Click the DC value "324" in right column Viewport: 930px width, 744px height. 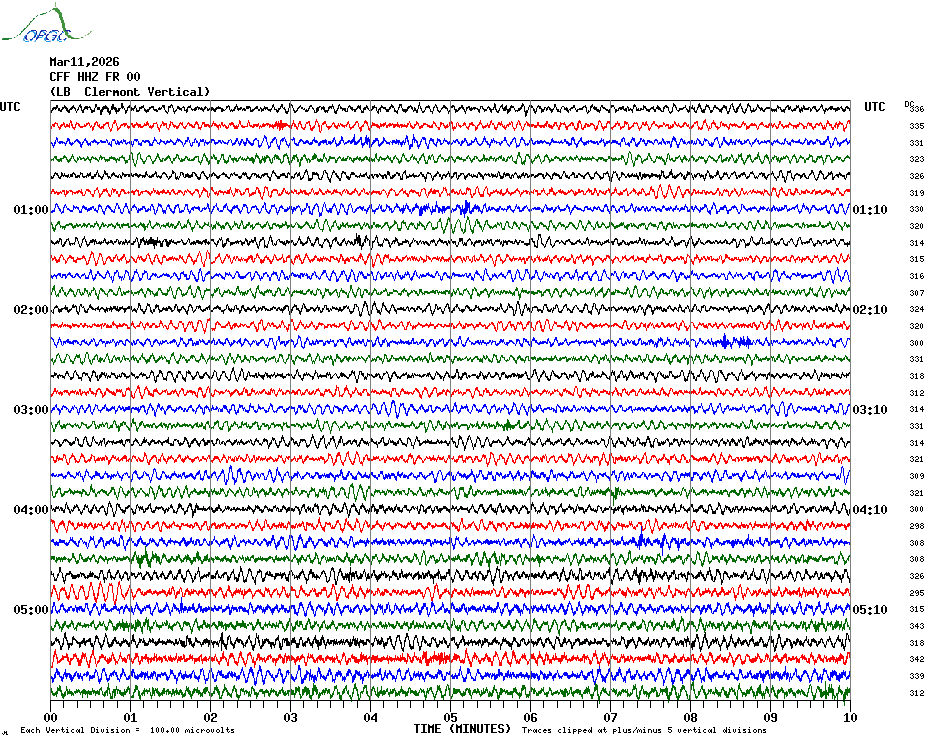[917, 310]
